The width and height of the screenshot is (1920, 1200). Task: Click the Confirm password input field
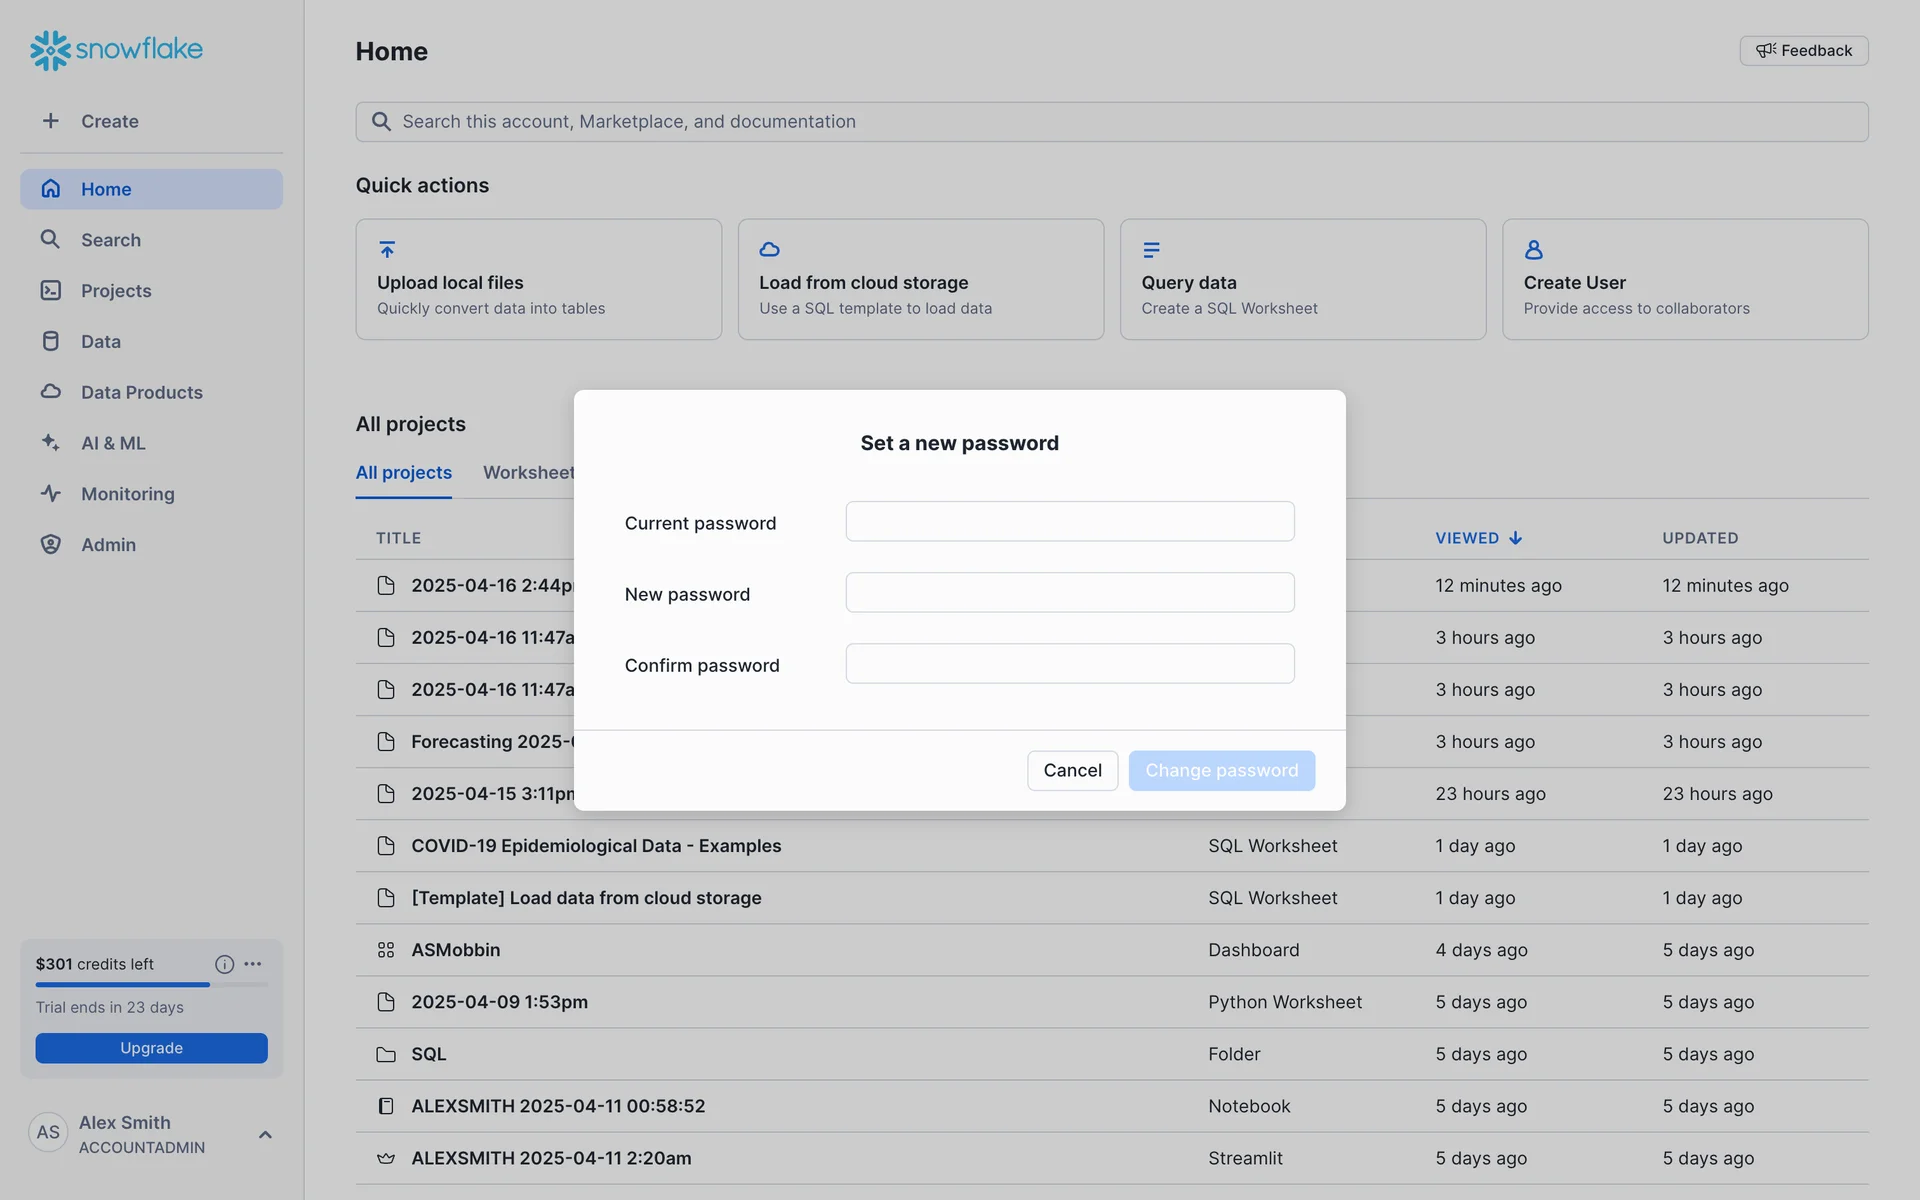point(1070,663)
